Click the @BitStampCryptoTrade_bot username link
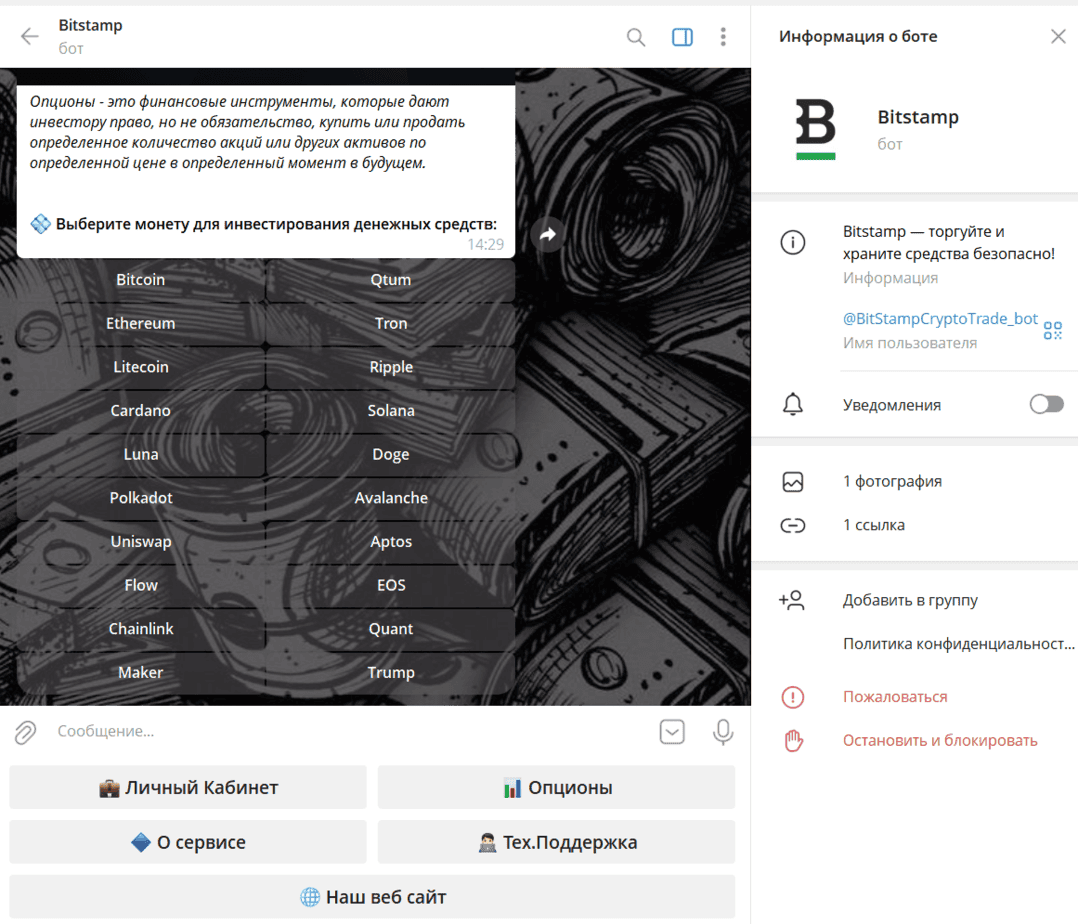This screenshot has width=1078, height=924. [x=940, y=319]
